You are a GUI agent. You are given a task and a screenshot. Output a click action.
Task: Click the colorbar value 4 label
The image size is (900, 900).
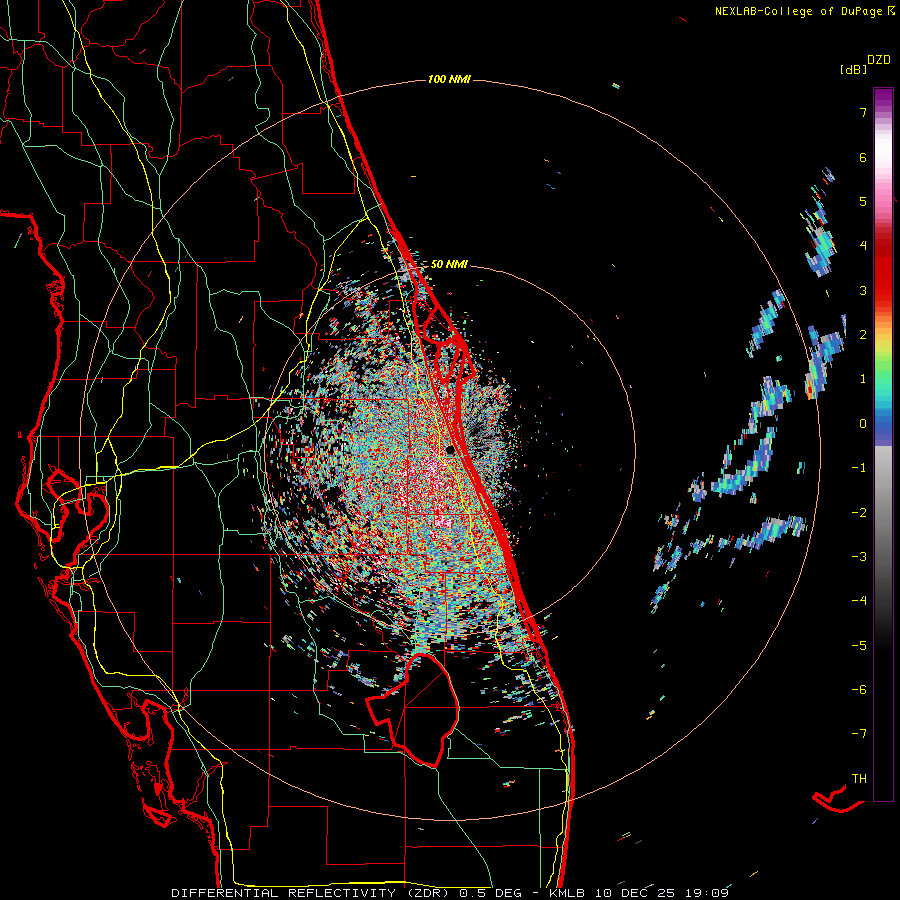[x=863, y=246]
